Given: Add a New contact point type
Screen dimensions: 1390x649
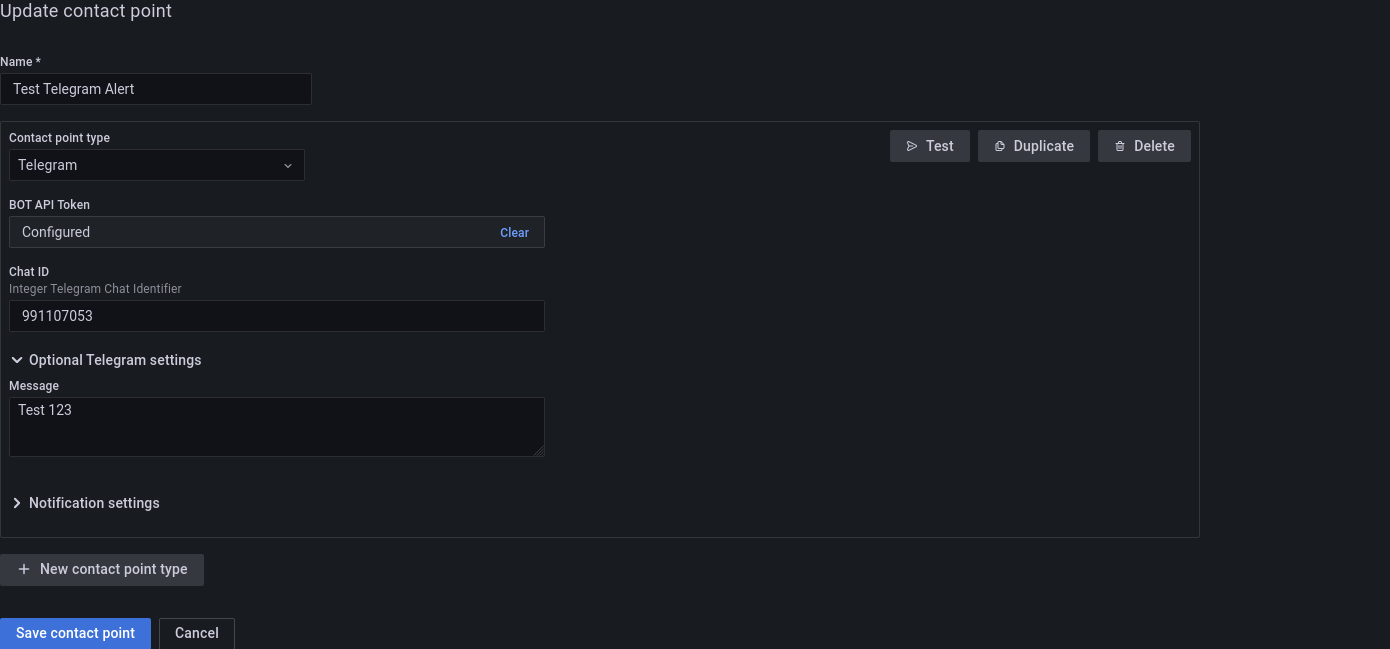Looking at the screenshot, I should [x=102, y=570].
